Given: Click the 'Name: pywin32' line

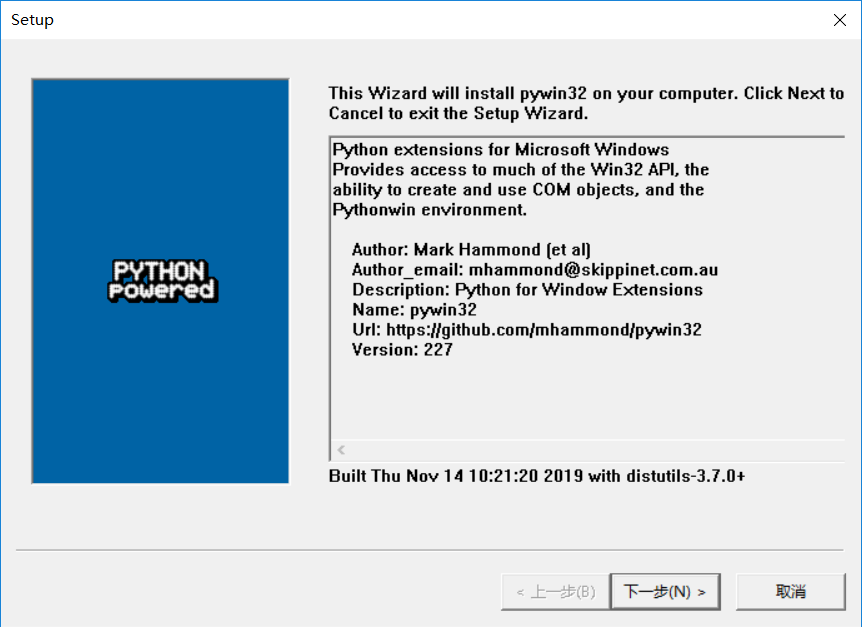Looking at the screenshot, I should pyautogui.click(x=415, y=310).
